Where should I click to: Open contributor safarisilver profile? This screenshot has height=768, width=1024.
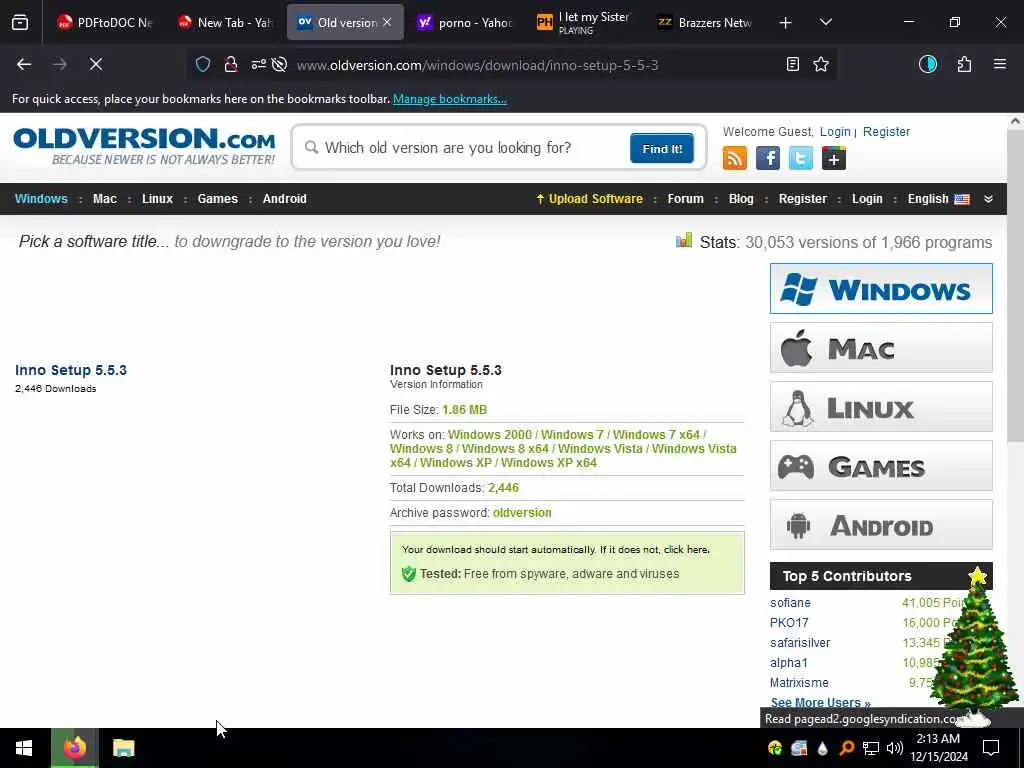[x=800, y=643]
